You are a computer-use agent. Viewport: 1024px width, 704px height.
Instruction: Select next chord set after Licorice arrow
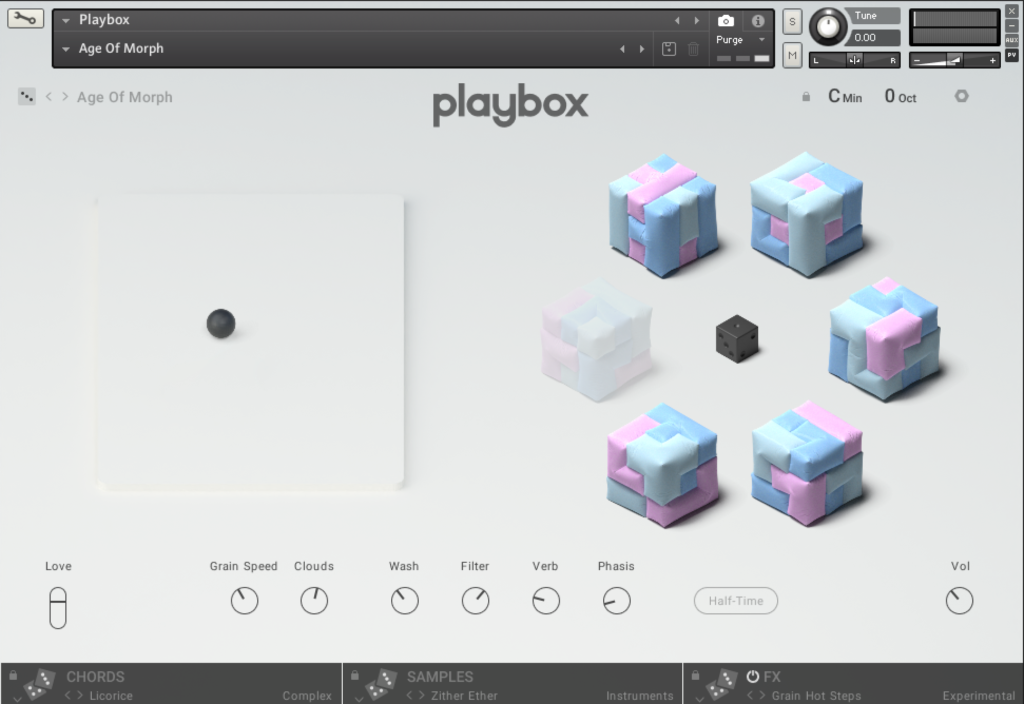[x=80, y=696]
